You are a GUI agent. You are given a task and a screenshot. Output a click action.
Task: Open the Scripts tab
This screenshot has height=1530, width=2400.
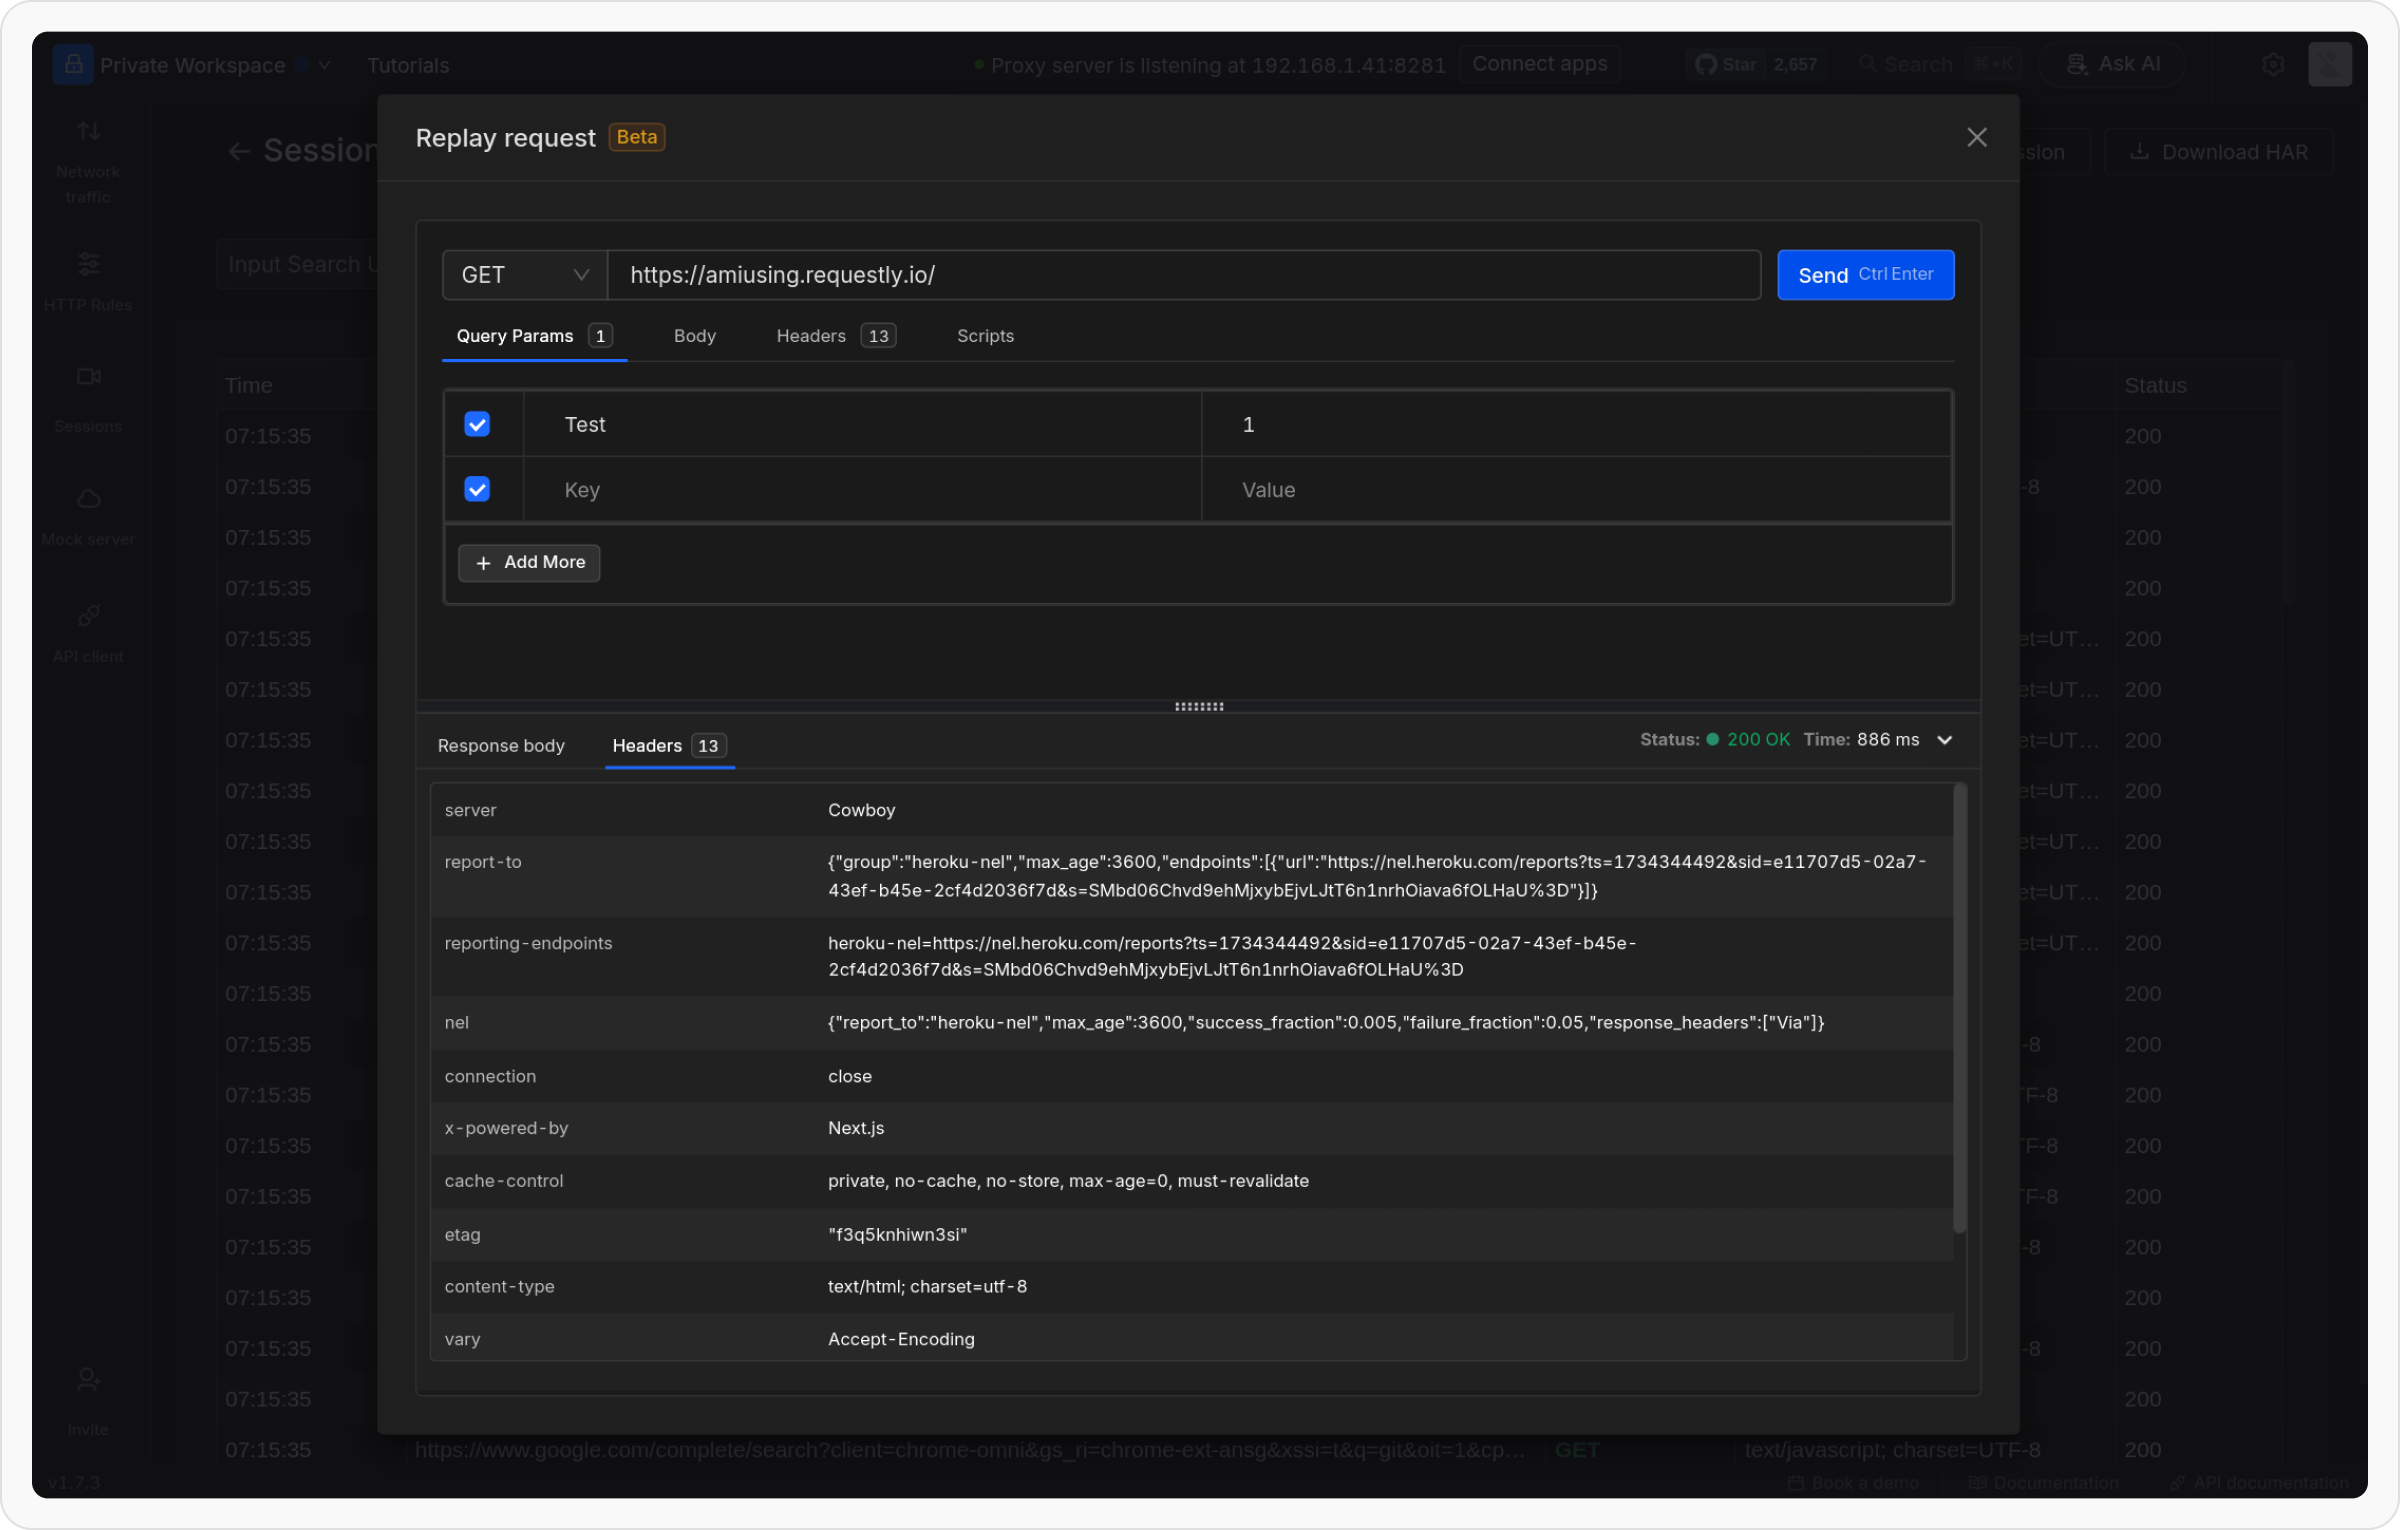tap(984, 336)
